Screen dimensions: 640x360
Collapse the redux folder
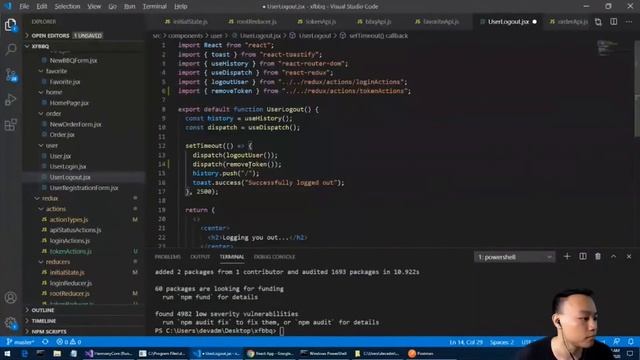click(49, 198)
